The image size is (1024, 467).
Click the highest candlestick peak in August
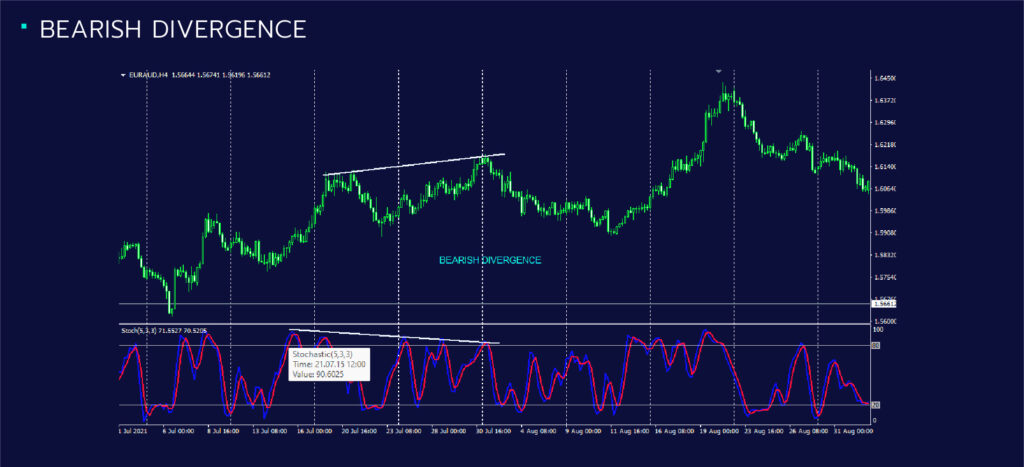725,88
